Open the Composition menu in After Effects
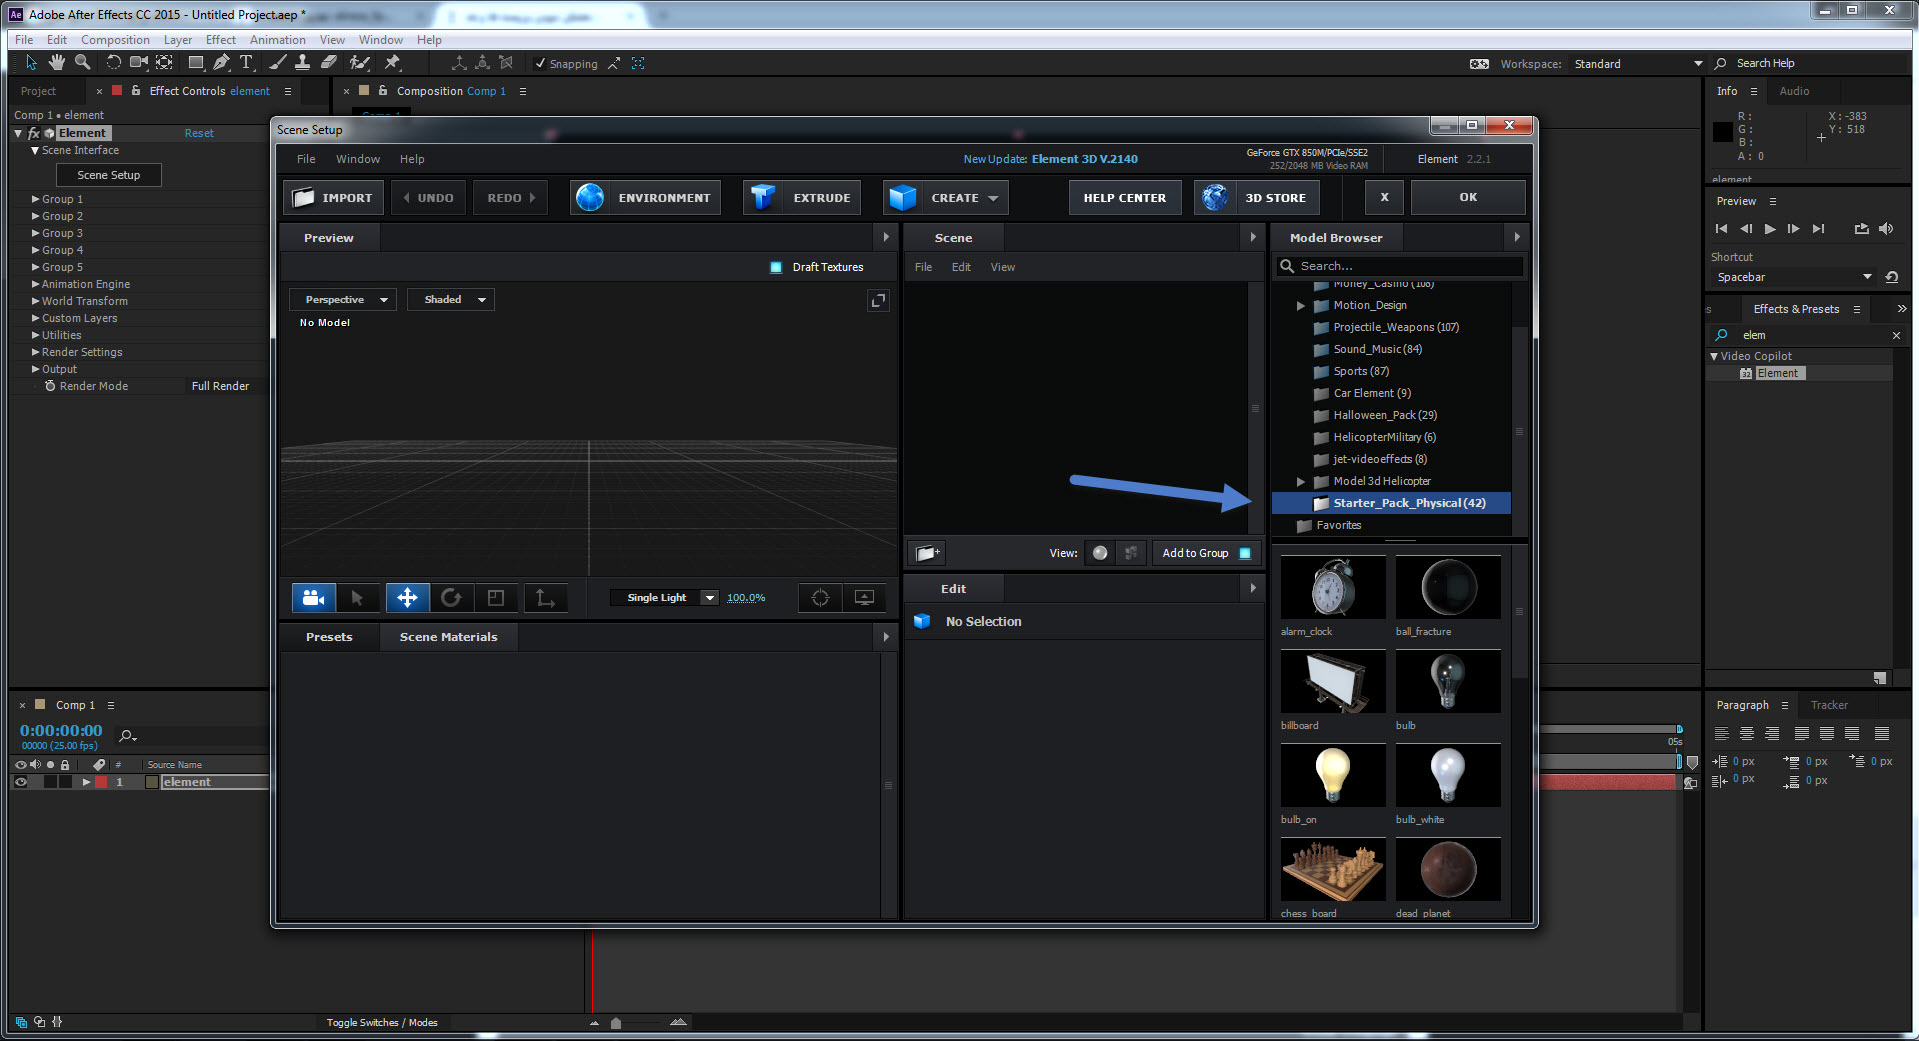 click(115, 40)
